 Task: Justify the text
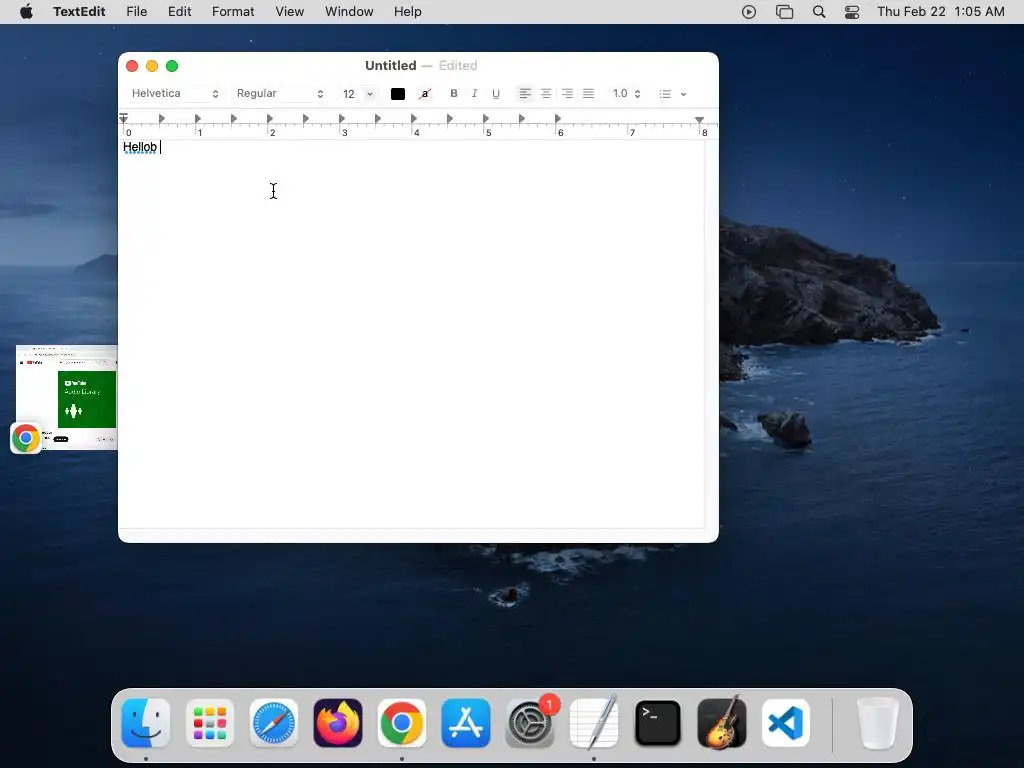588,93
